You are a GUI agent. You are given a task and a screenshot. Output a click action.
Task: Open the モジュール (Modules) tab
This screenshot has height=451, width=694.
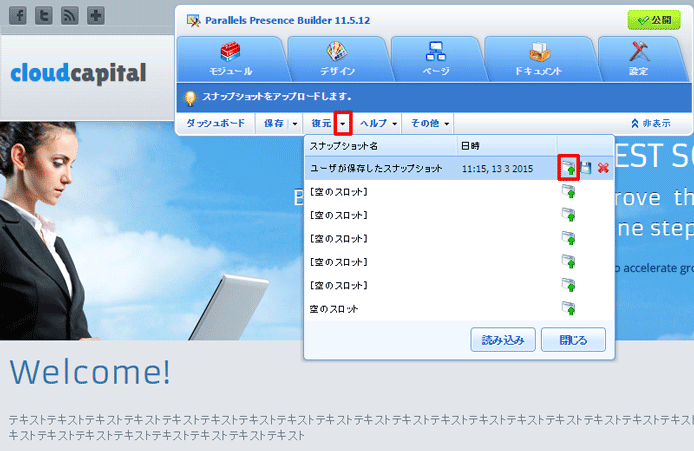(x=229, y=59)
